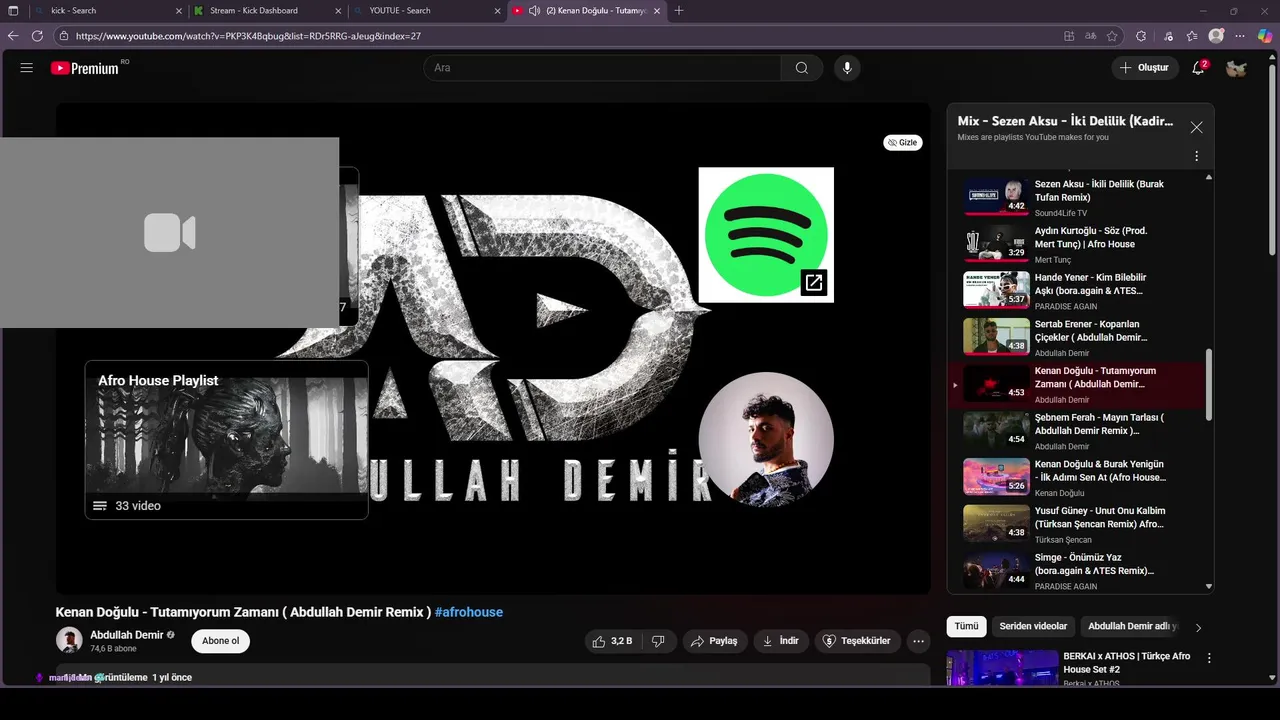The image size is (1280, 720).
Task: View site information lock icon
Action: click(64, 36)
